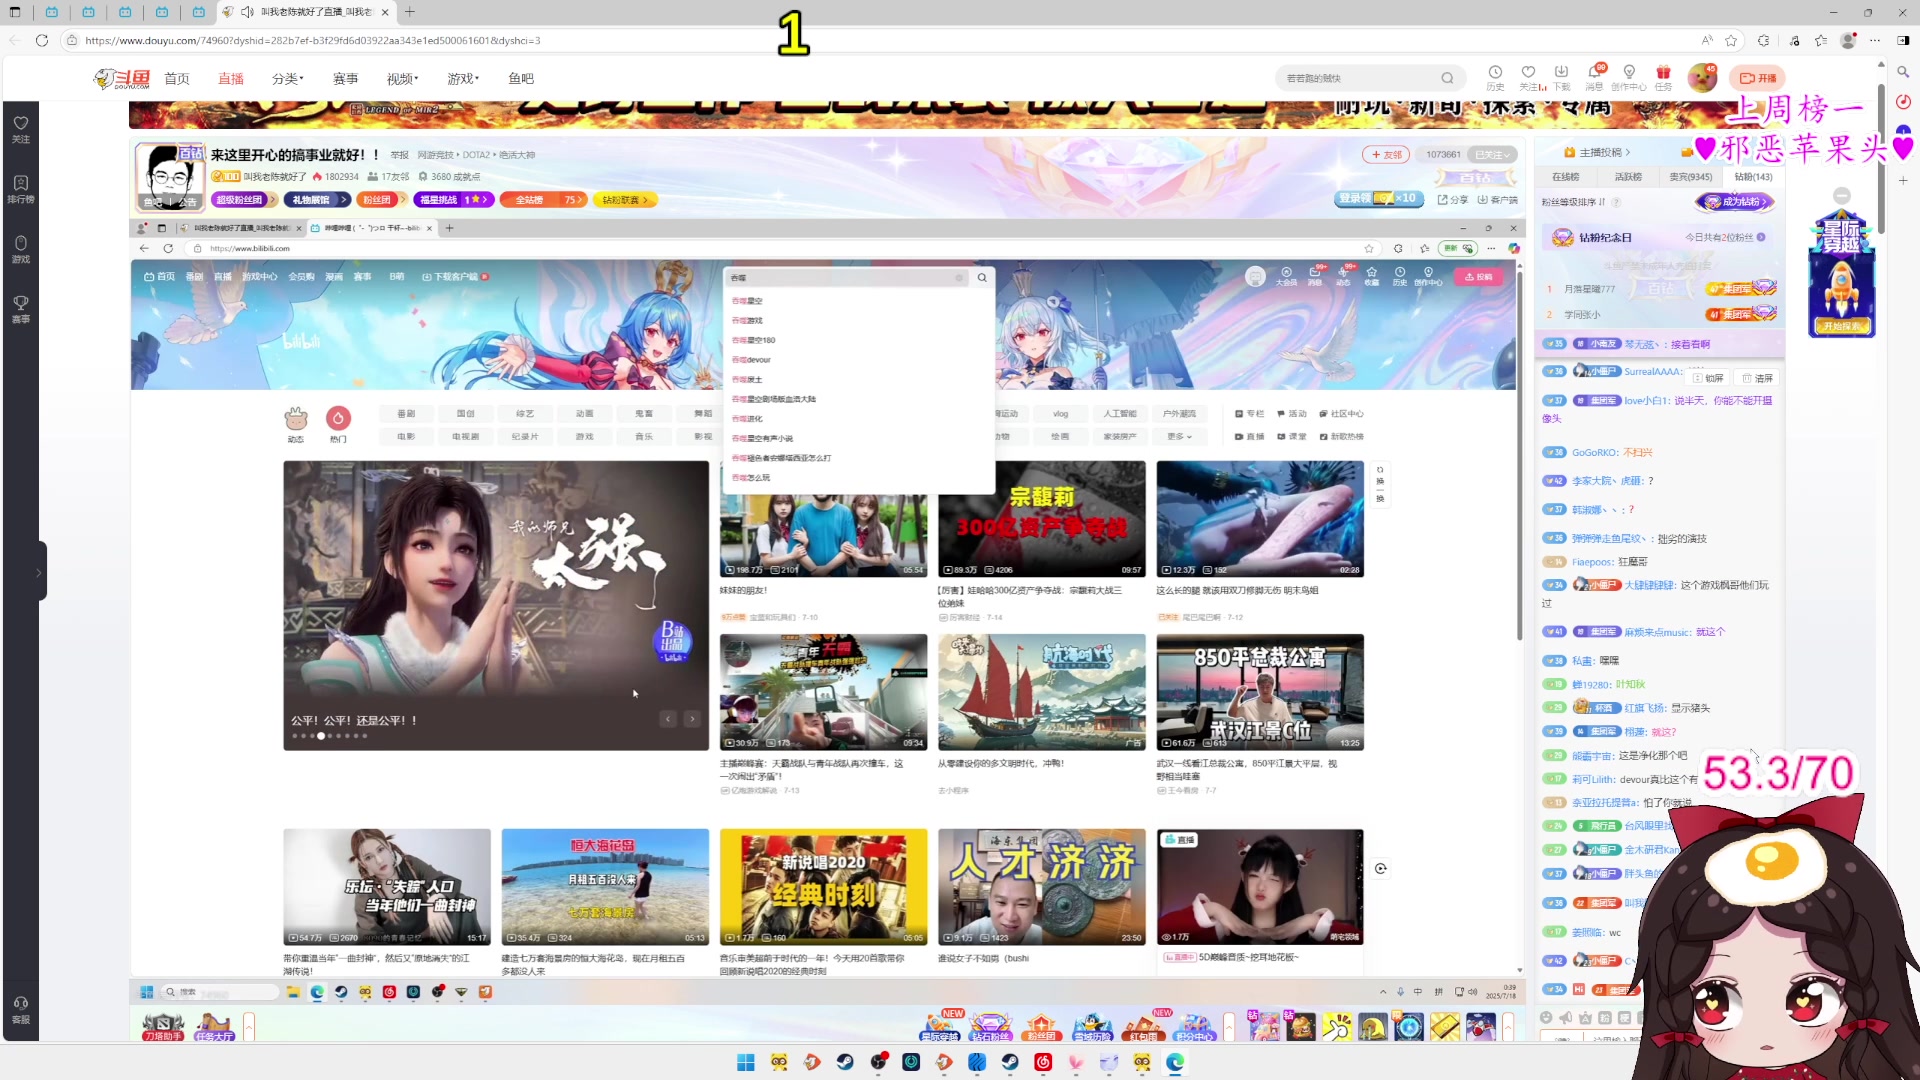Screen dimensions: 1920x1080
Task: Start streaming with the 开播 button
Action: pos(1758,78)
